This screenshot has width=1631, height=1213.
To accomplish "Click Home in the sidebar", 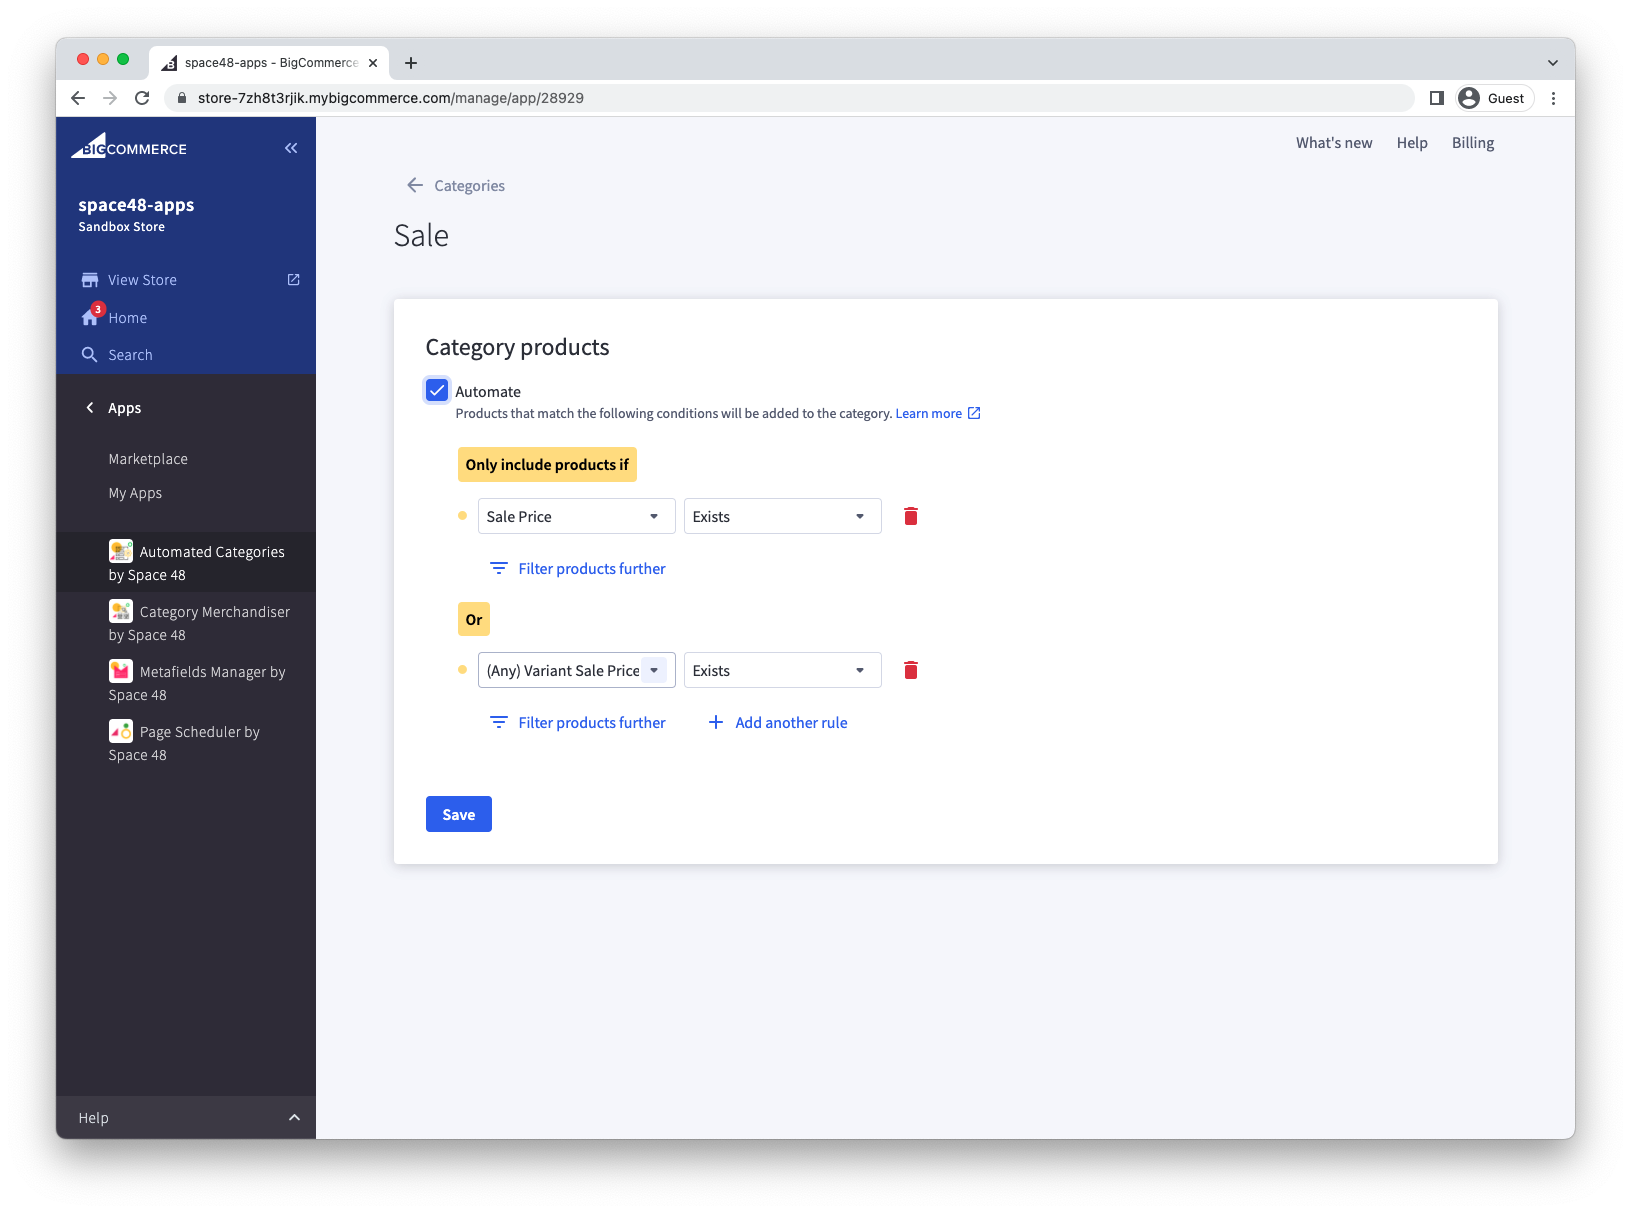I will coord(128,318).
